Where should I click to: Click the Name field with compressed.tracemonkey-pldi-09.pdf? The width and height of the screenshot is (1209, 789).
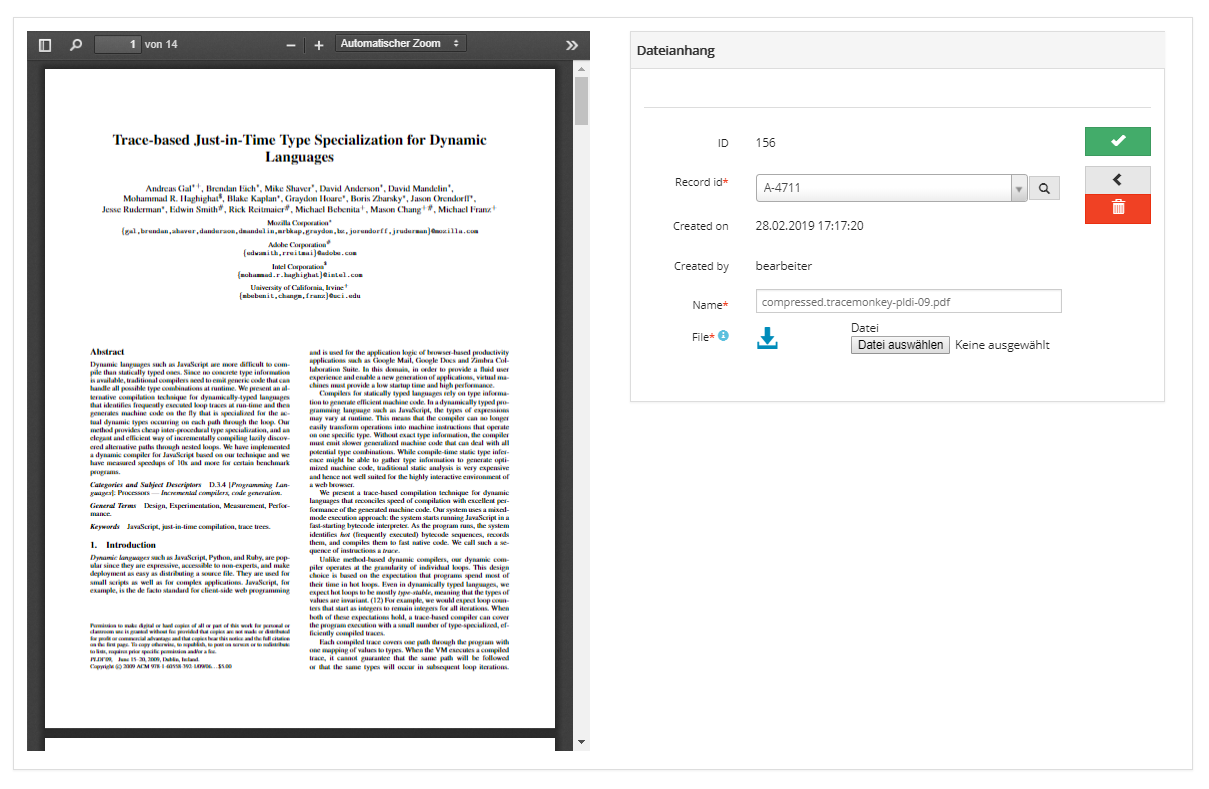point(908,301)
